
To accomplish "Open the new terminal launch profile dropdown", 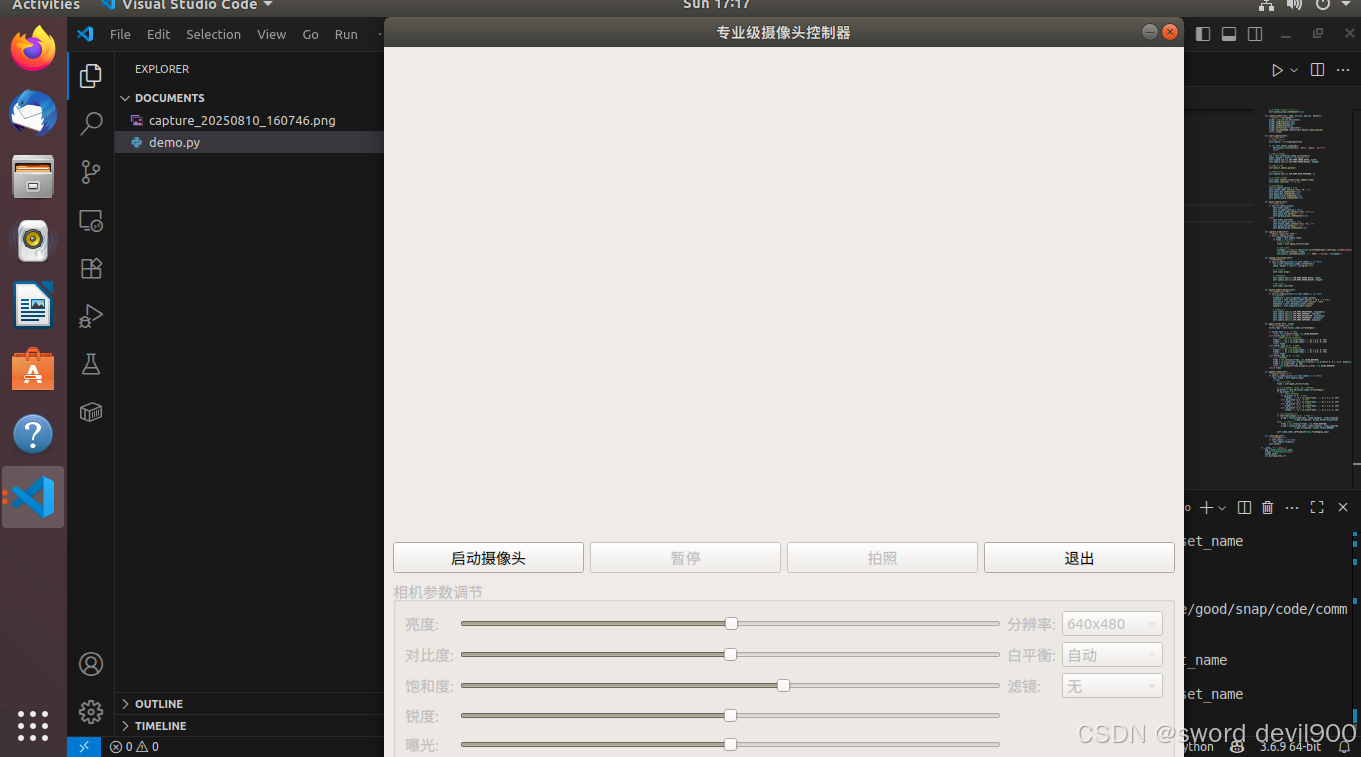I will pyautogui.click(x=1222, y=508).
